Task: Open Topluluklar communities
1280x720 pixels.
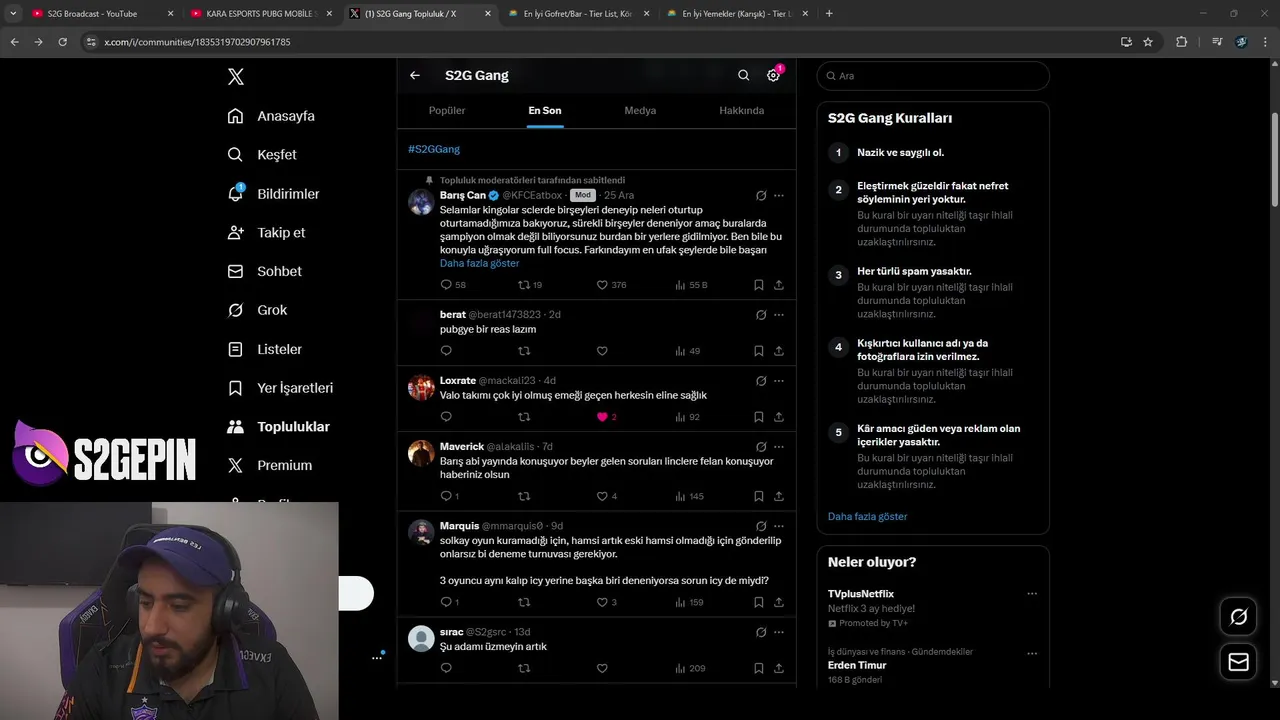Action: tap(278, 426)
